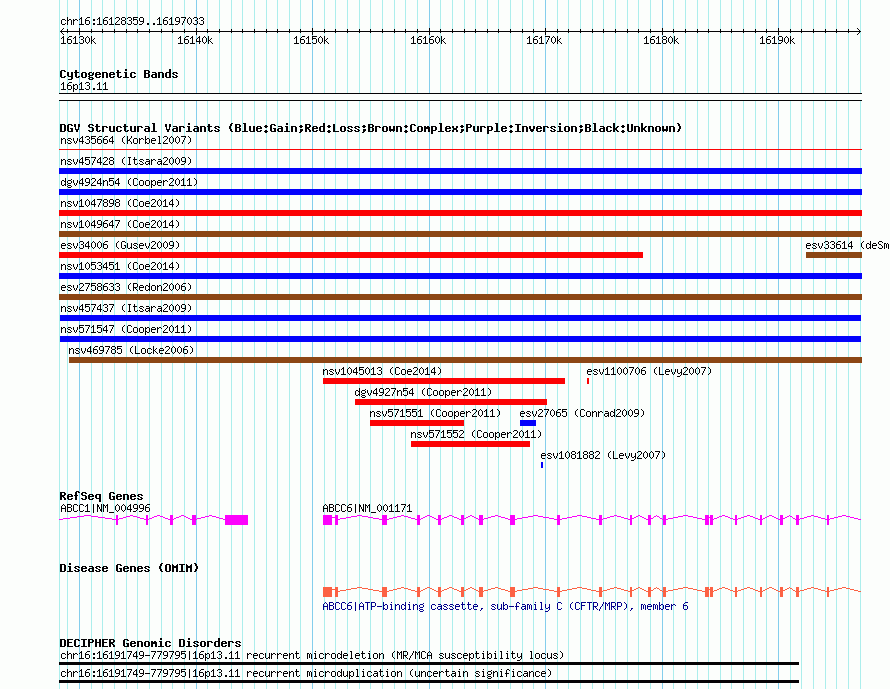Select the ABCC1|NM_004996 gene label

105,508
